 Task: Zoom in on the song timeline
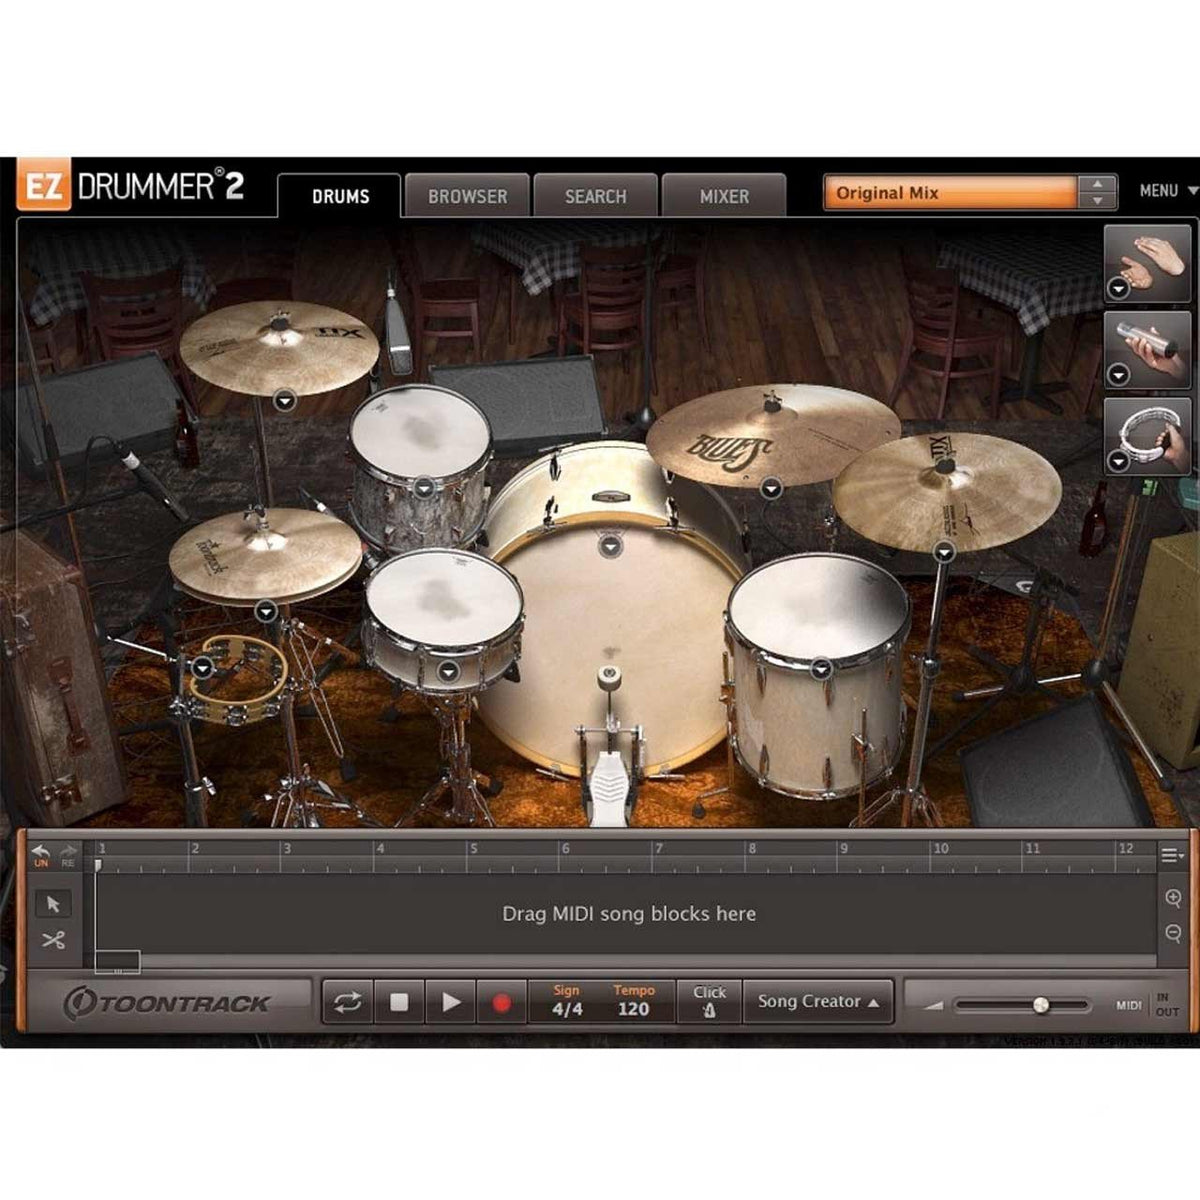coord(1173,898)
